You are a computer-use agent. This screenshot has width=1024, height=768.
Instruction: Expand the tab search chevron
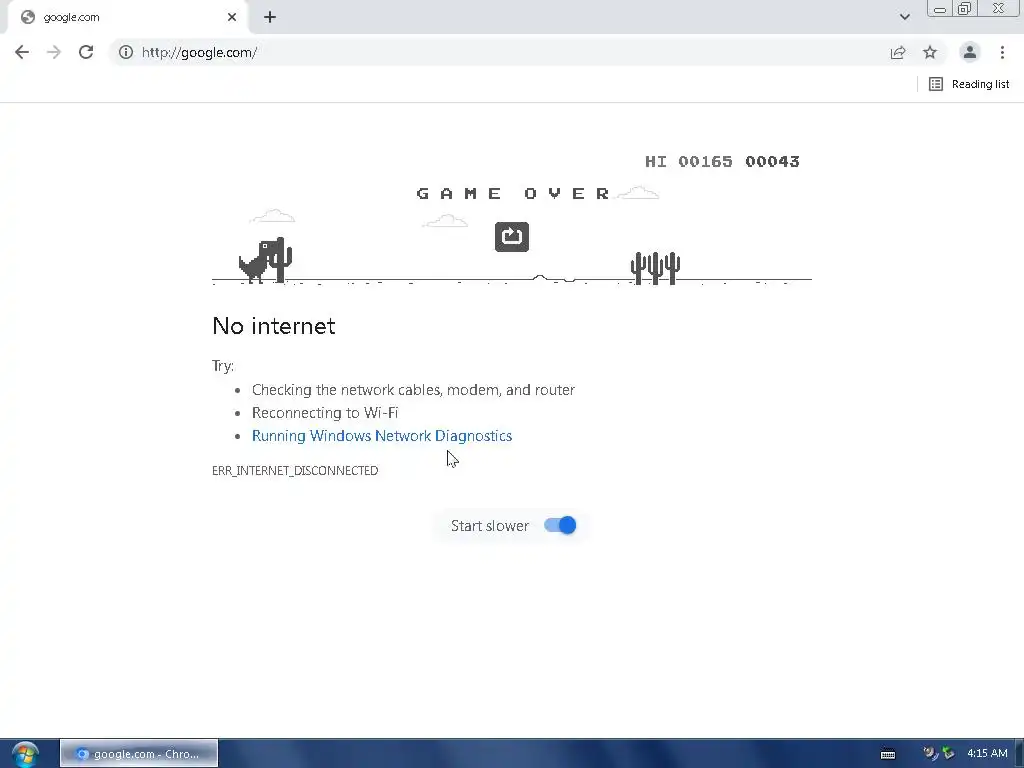[904, 17]
